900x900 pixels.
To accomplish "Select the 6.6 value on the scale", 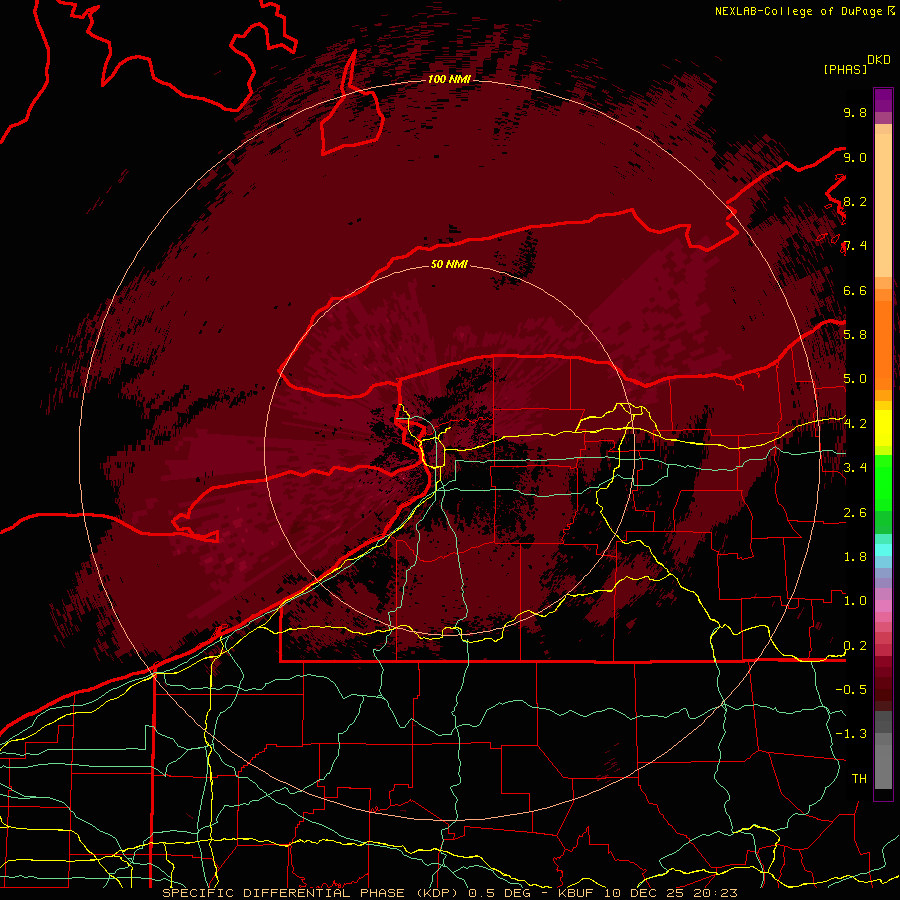I will point(855,290).
